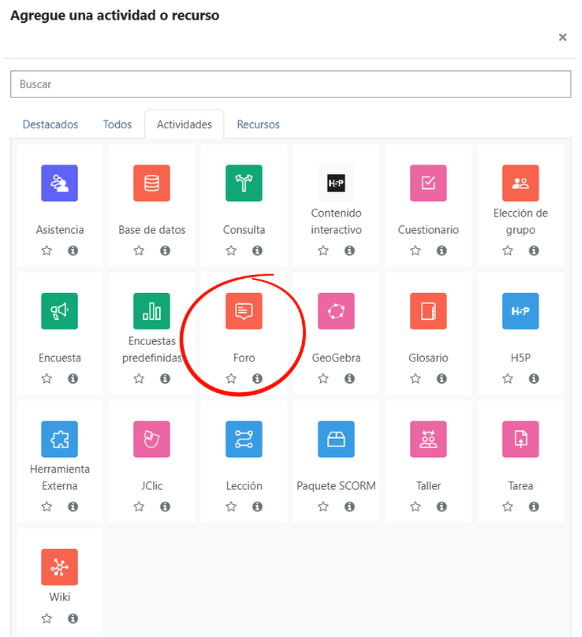Choose the Asistencia activity icon

click(x=59, y=183)
